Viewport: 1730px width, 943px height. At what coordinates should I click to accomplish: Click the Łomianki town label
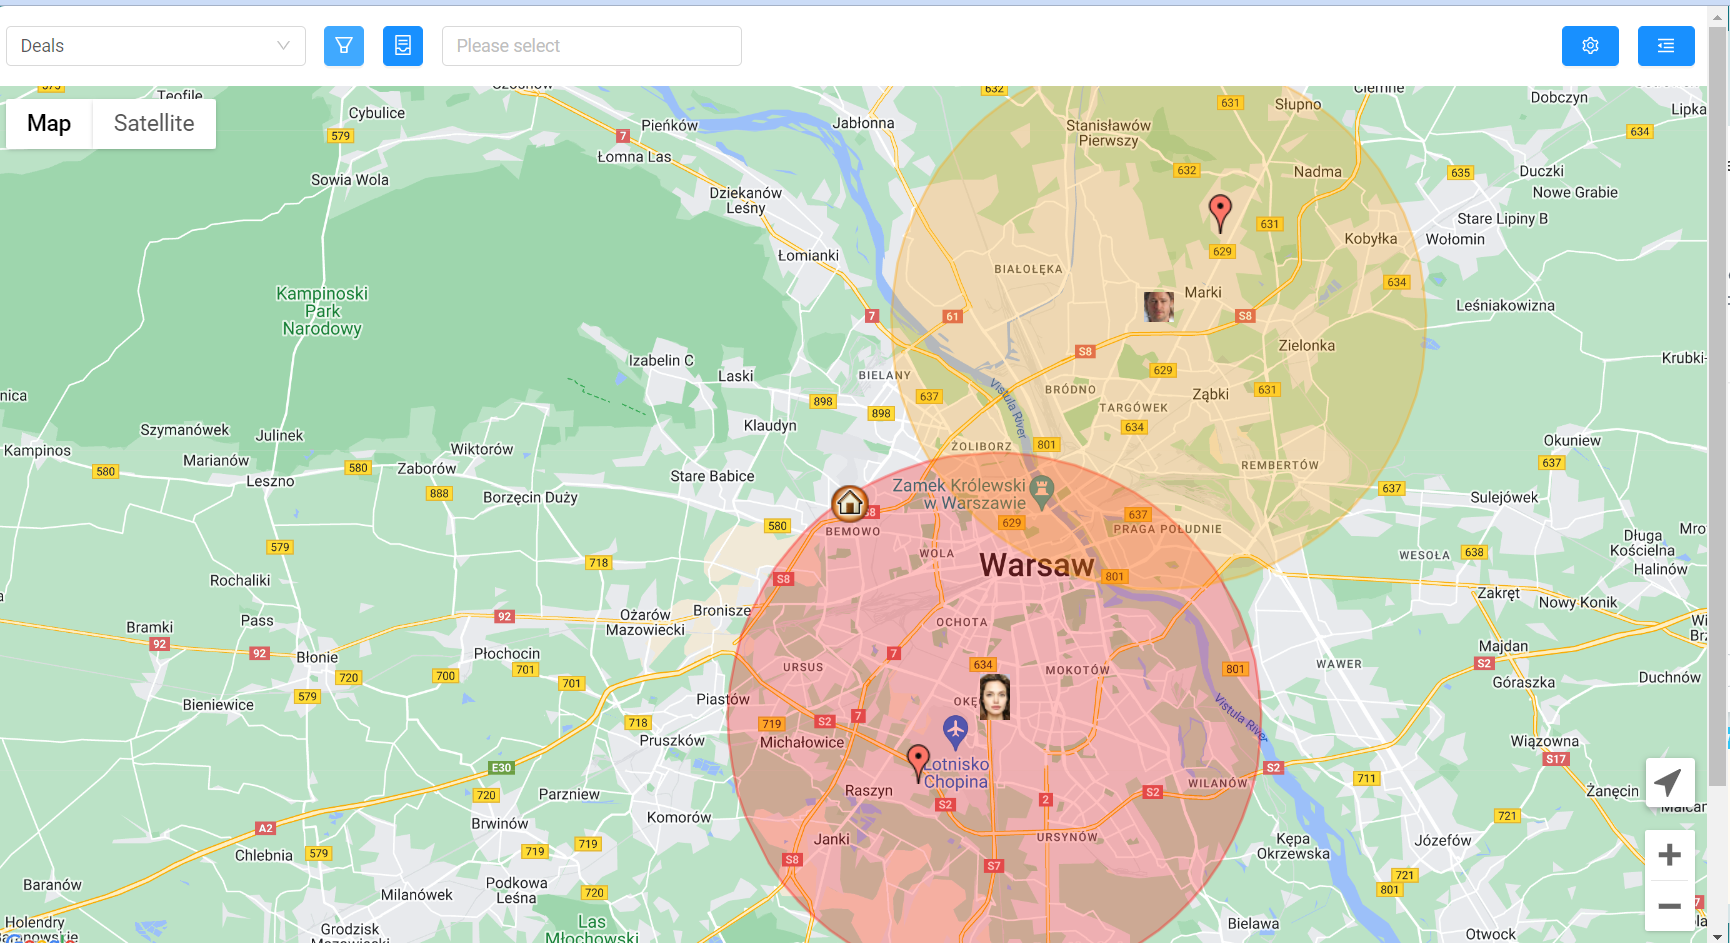808,256
